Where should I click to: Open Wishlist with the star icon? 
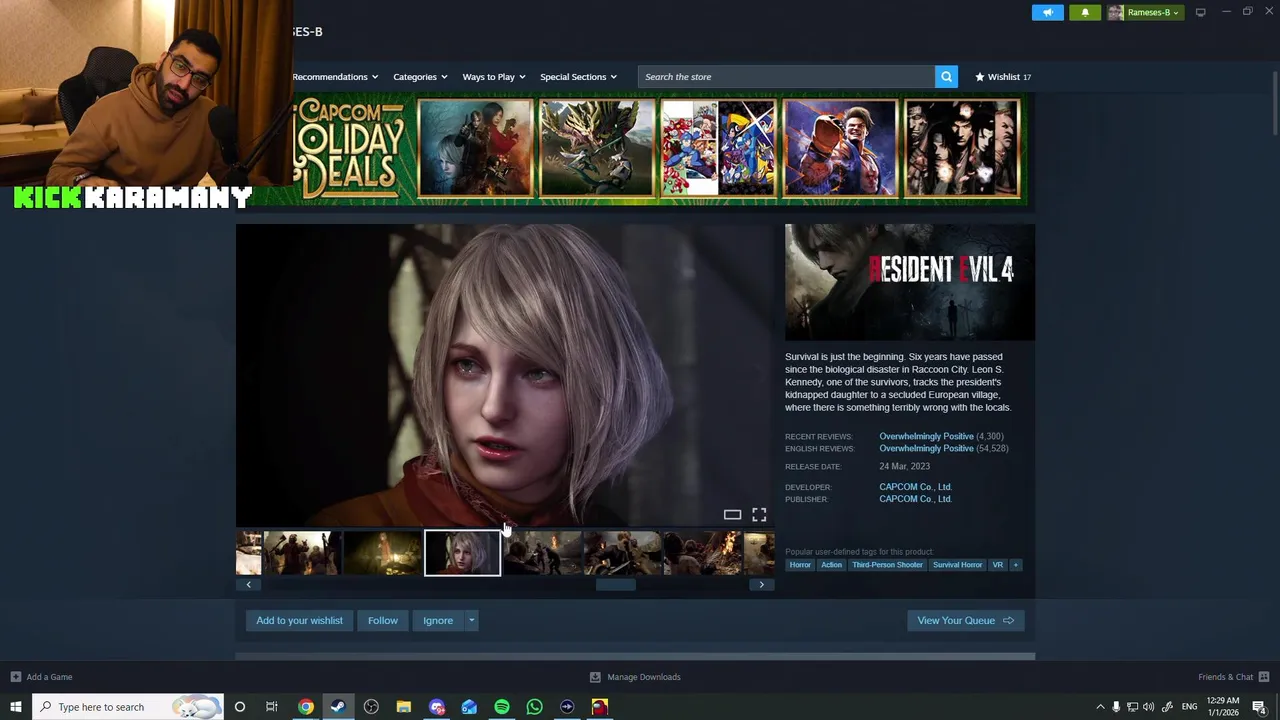pos(1003,77)
